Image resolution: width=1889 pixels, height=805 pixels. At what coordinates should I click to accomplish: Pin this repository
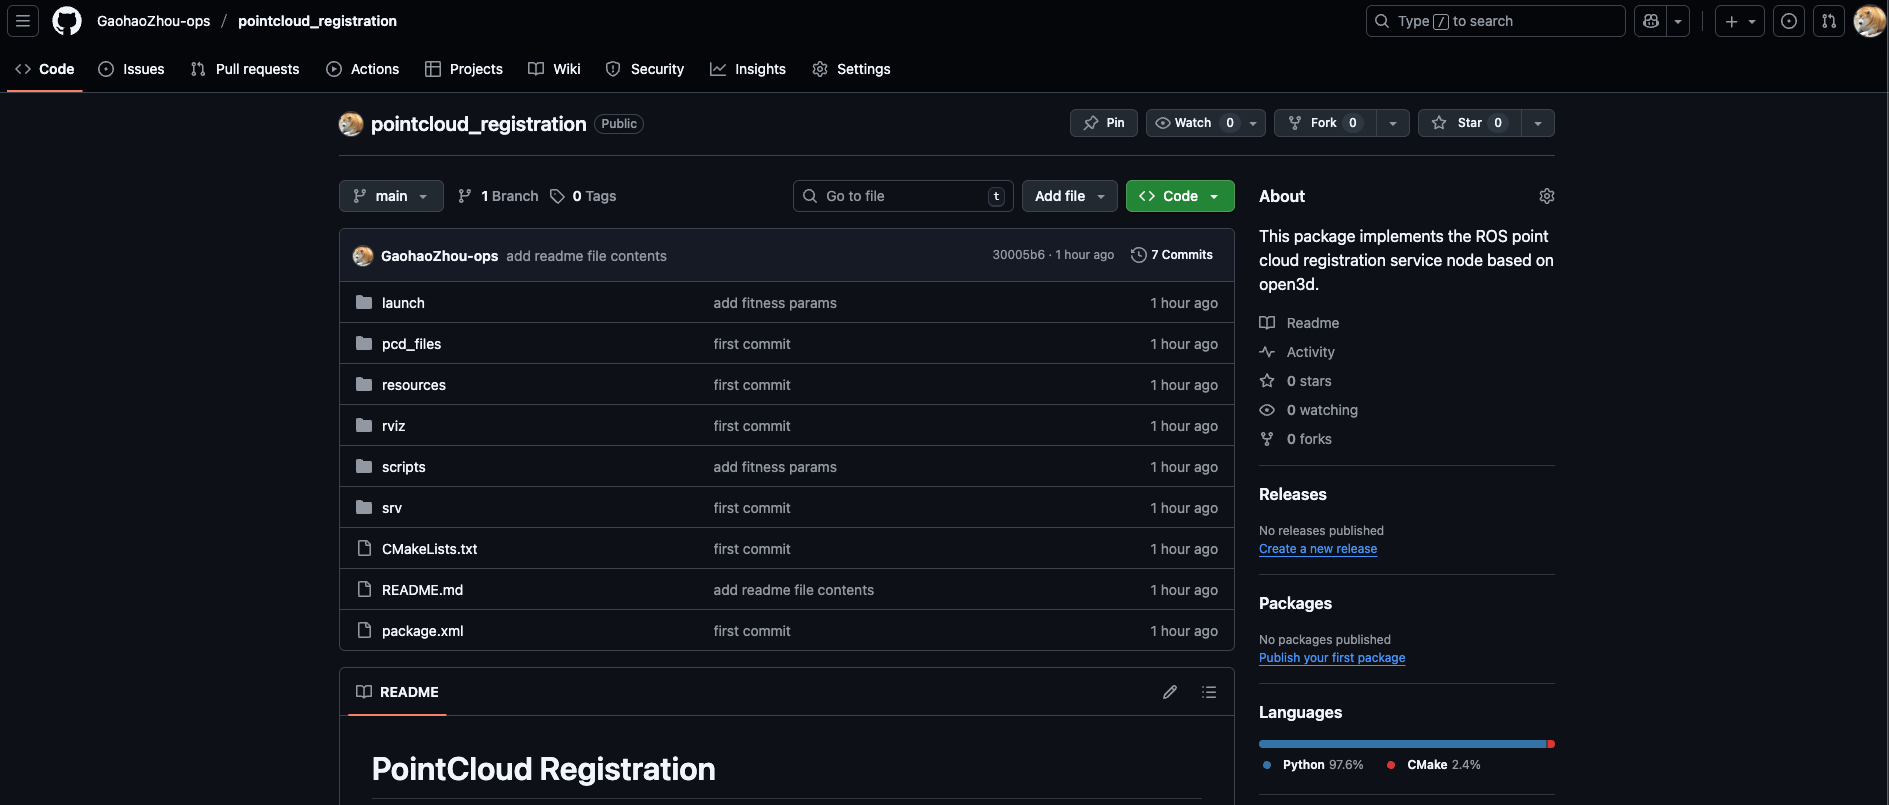coord(1104,123)
